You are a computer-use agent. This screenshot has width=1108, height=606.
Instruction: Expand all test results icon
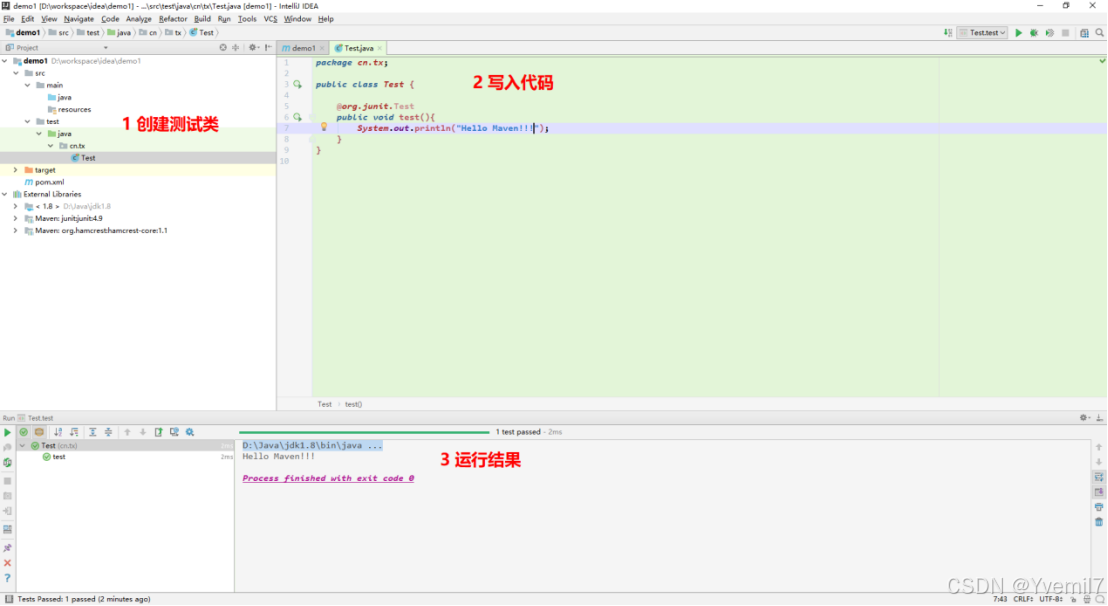pos(93,432)
